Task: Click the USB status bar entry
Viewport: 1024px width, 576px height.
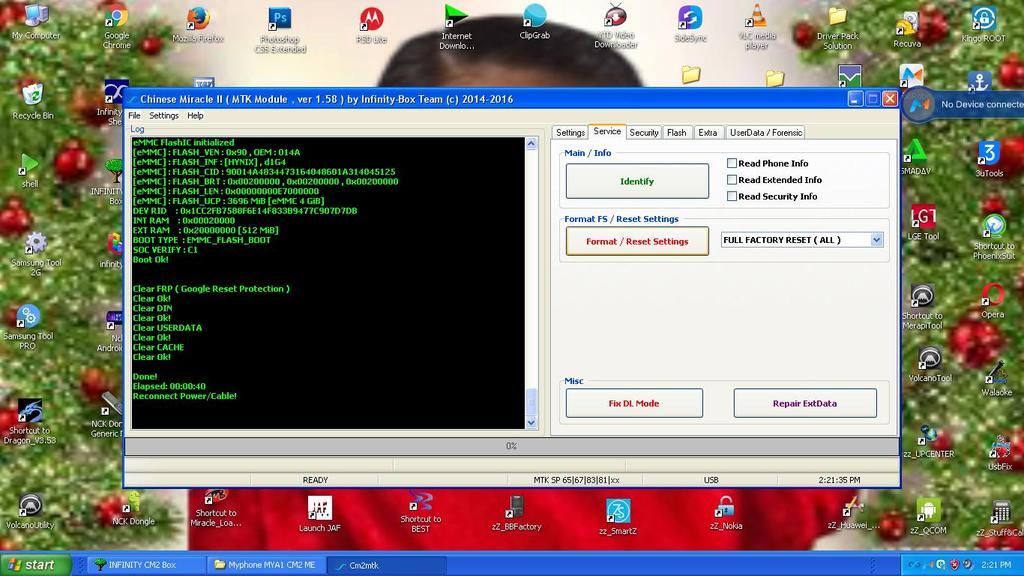Action: point(711,480)
